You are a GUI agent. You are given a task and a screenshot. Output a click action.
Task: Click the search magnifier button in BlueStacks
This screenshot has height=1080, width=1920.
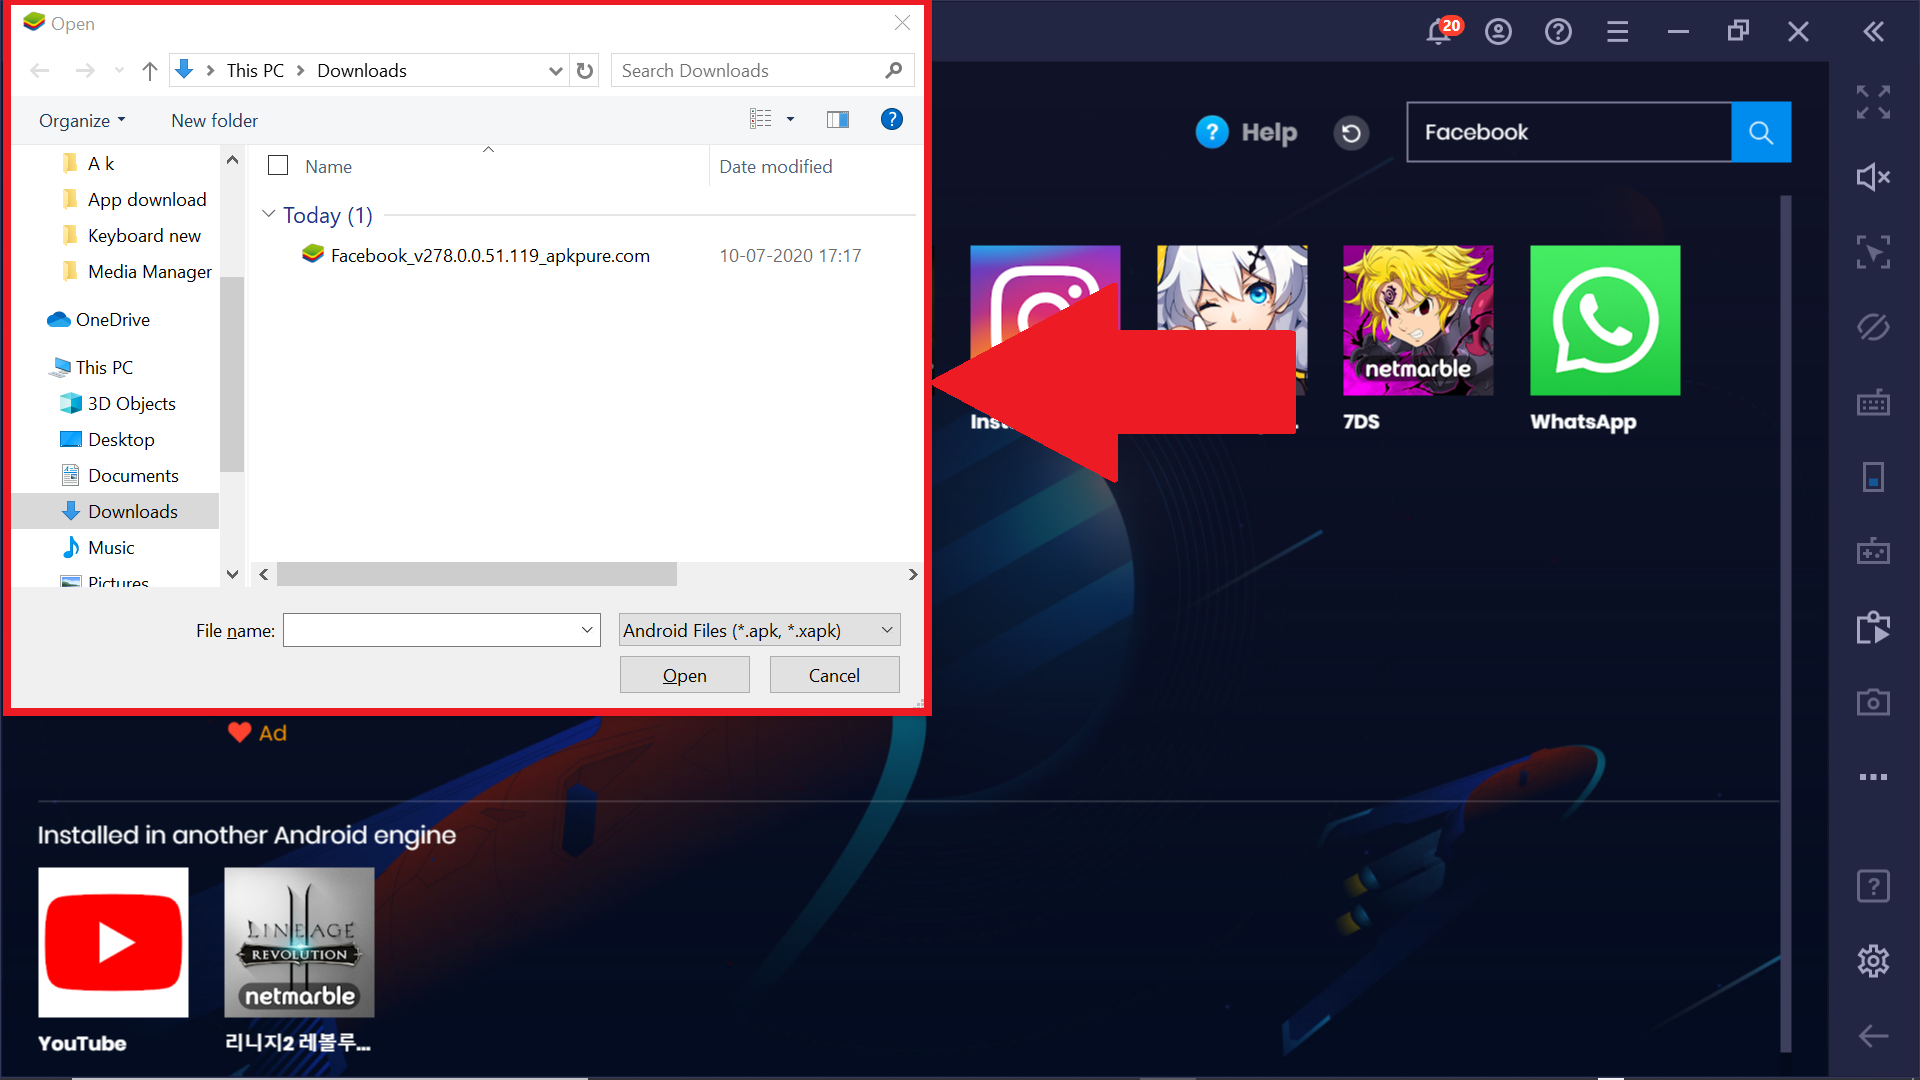click(1761, 132)
